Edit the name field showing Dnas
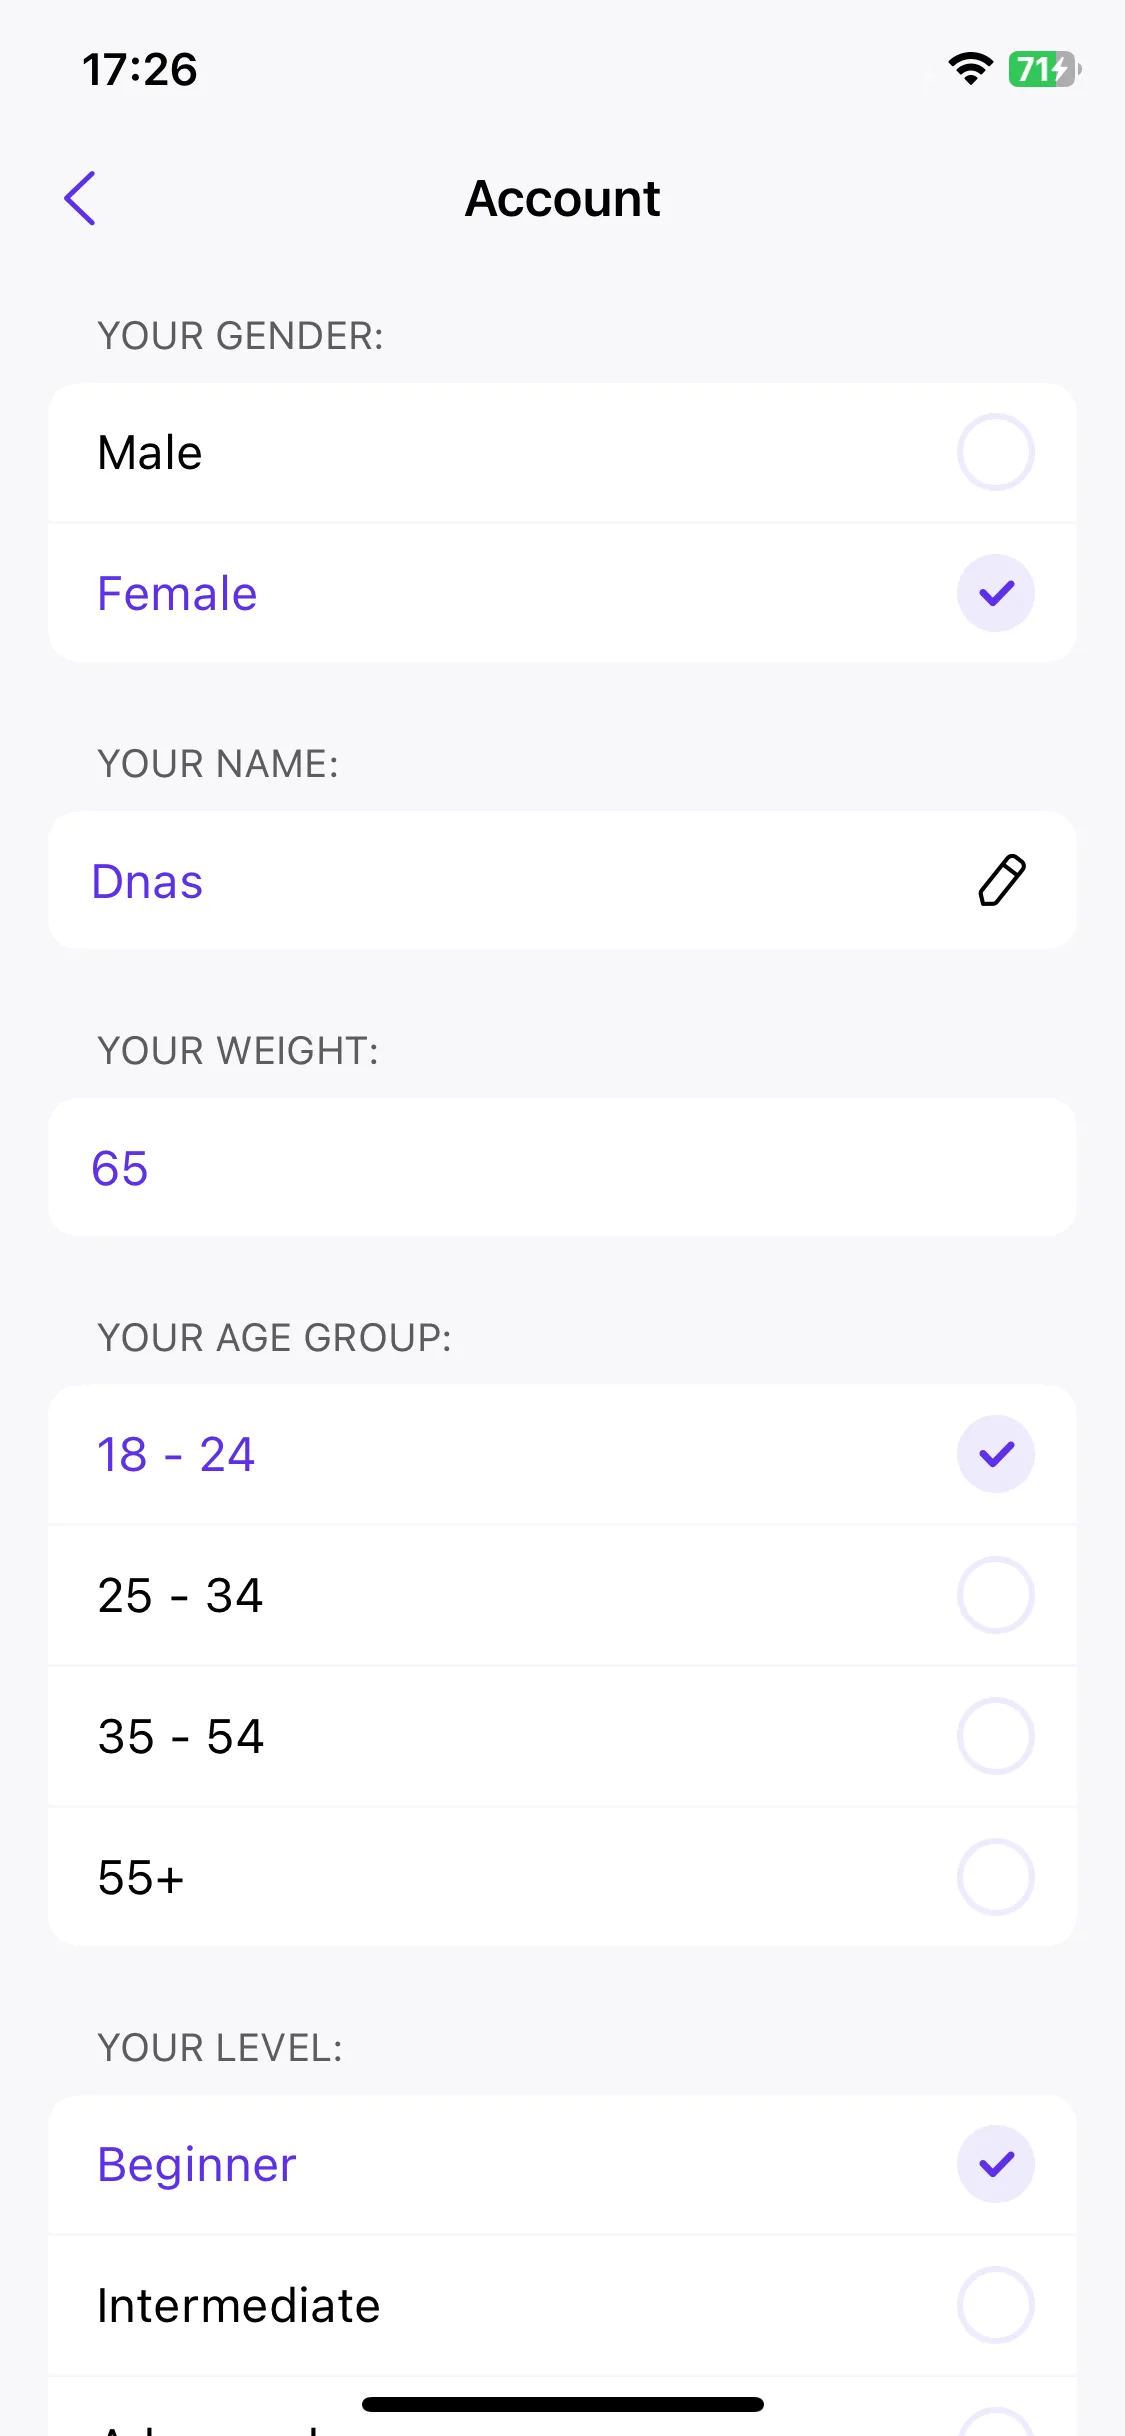Image resolution: width=1125 pixels, height=2436 pixels. 562,880
